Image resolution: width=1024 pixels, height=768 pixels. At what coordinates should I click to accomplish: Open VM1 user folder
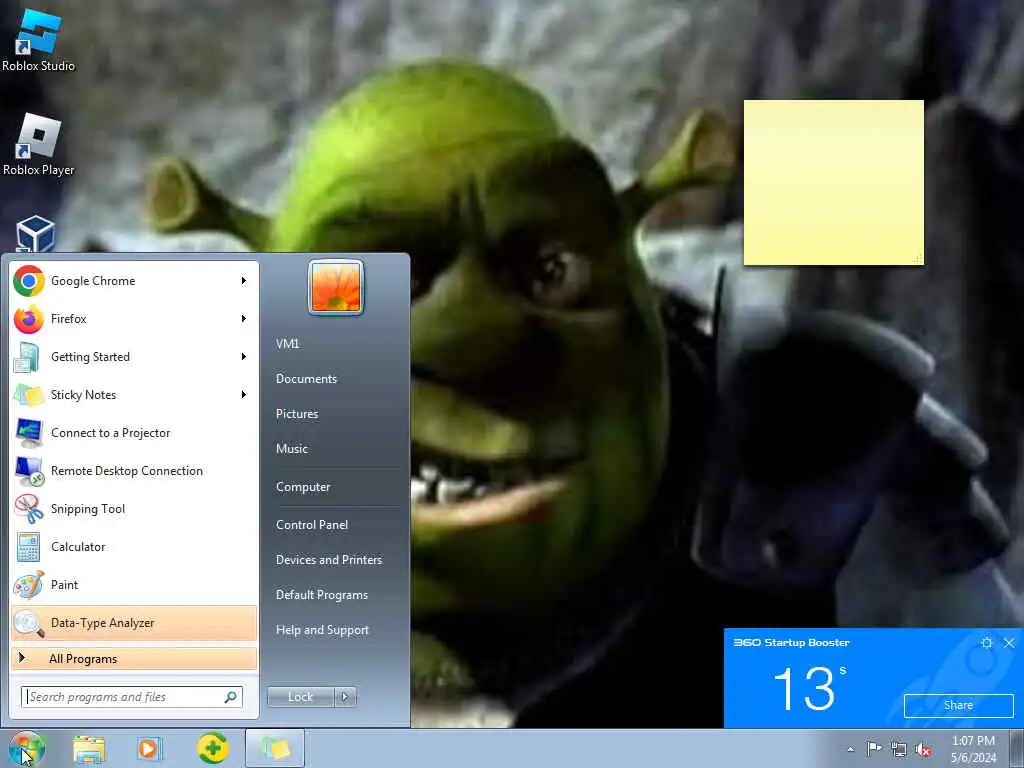coord(287,344)
